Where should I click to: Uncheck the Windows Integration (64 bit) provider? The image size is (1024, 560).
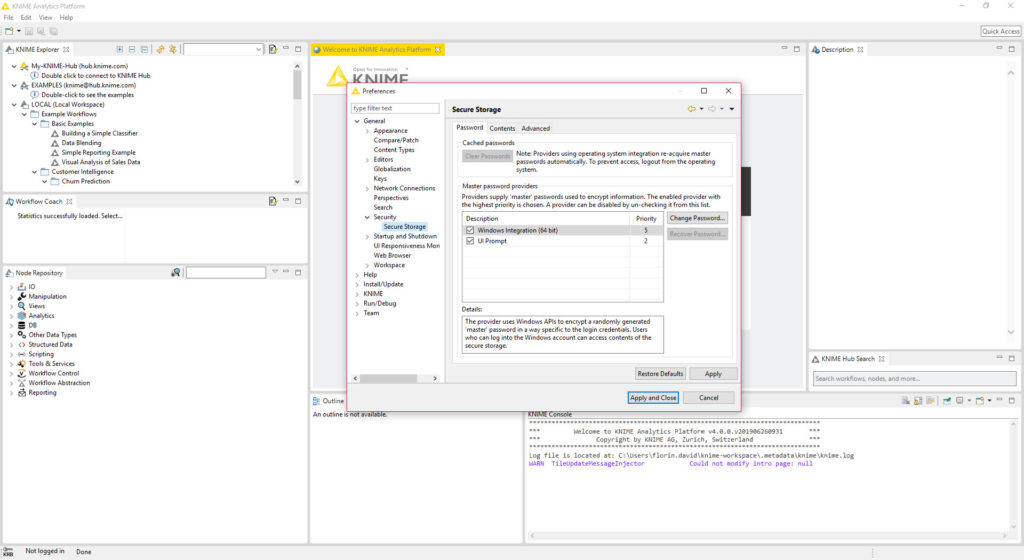coord(470,230)
